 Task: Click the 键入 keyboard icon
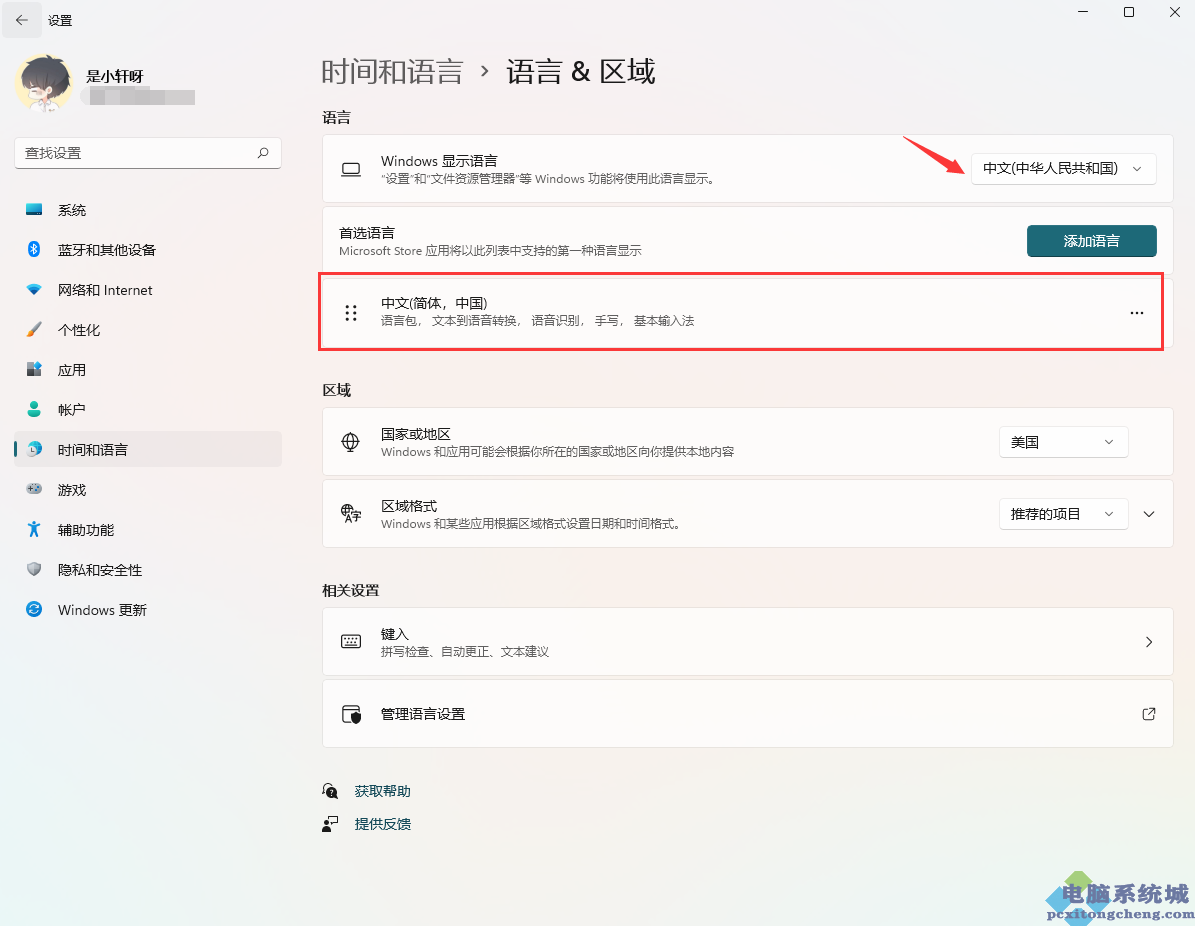pyautogui.click(x=351, y=642)
